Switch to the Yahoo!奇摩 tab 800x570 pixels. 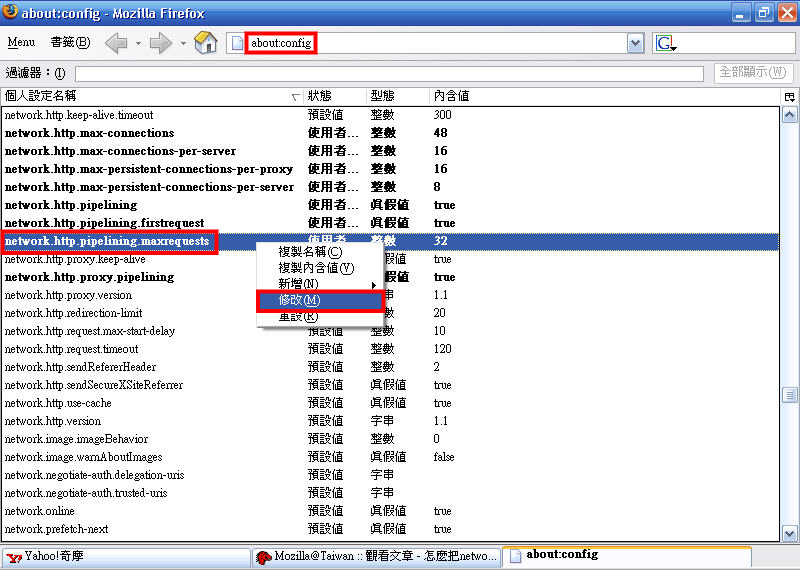click(126, 557)
